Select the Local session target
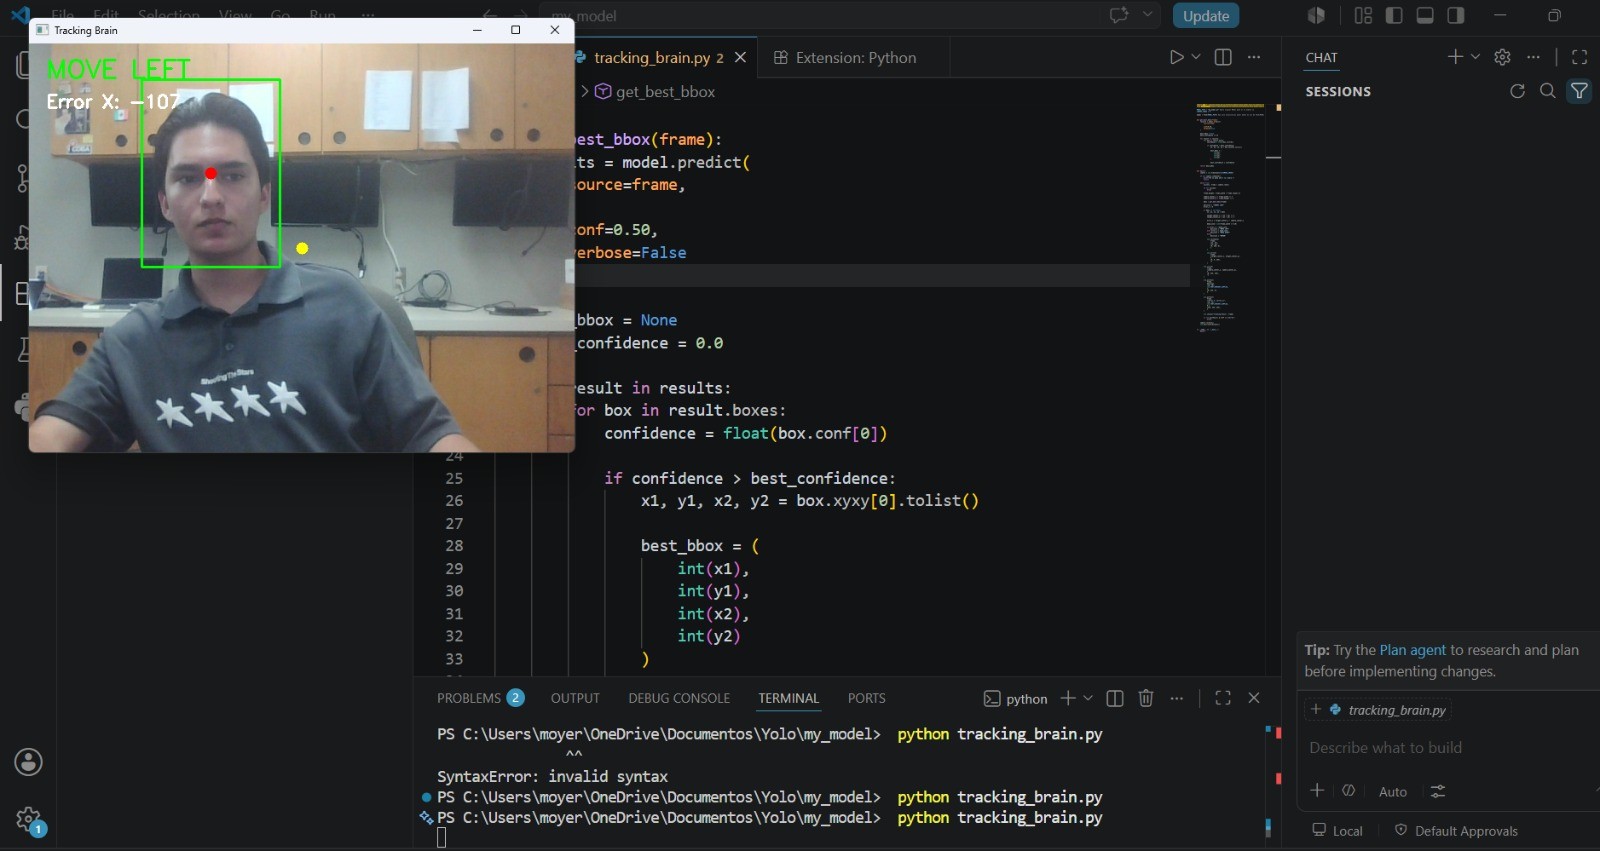Screen dimensions: 1600x851 pyautogui.click(x=1337, y=830)
